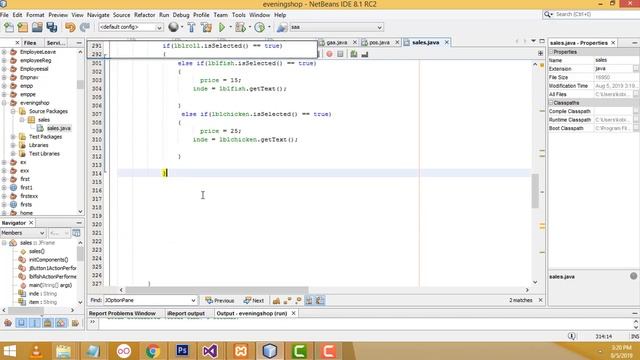Click the editor vertical scrollbar thumb
This screenshot has width=640, height=360.
click(x=535, y=191)
